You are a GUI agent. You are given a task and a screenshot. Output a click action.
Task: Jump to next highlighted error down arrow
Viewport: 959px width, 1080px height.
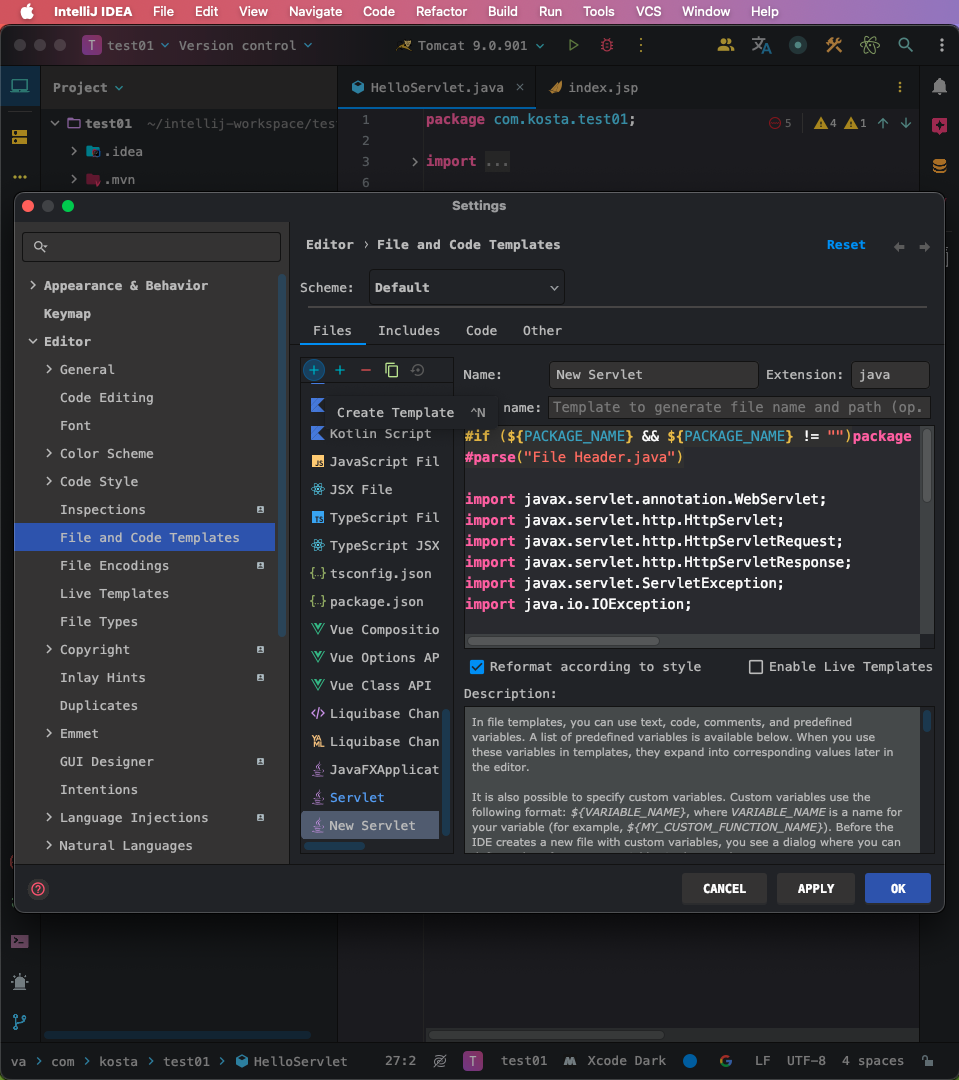click(906, 123)
